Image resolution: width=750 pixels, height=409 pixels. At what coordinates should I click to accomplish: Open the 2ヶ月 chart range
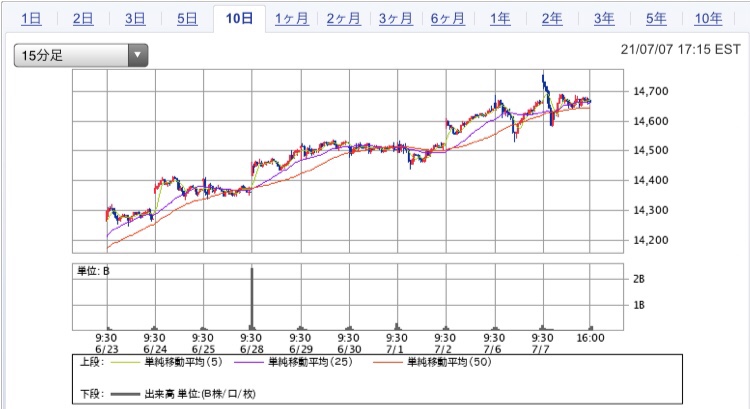click(x=344, y=19)
